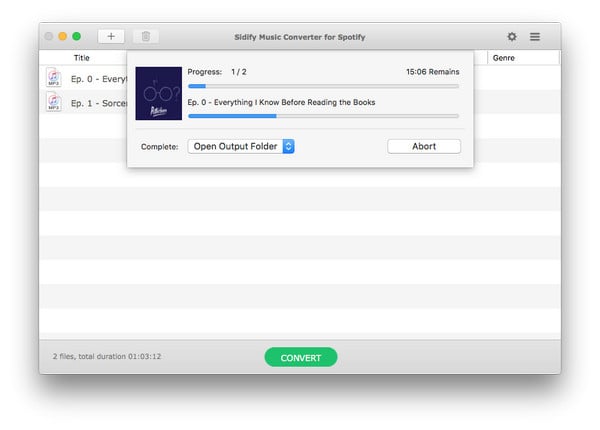
Task: Click the '2 files, total duration' status text
Action: tap(107, 356)
